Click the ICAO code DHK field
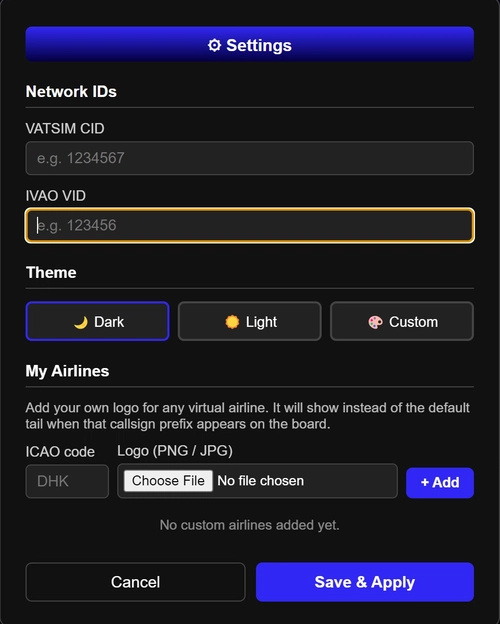500x624 pixels. 67,481
